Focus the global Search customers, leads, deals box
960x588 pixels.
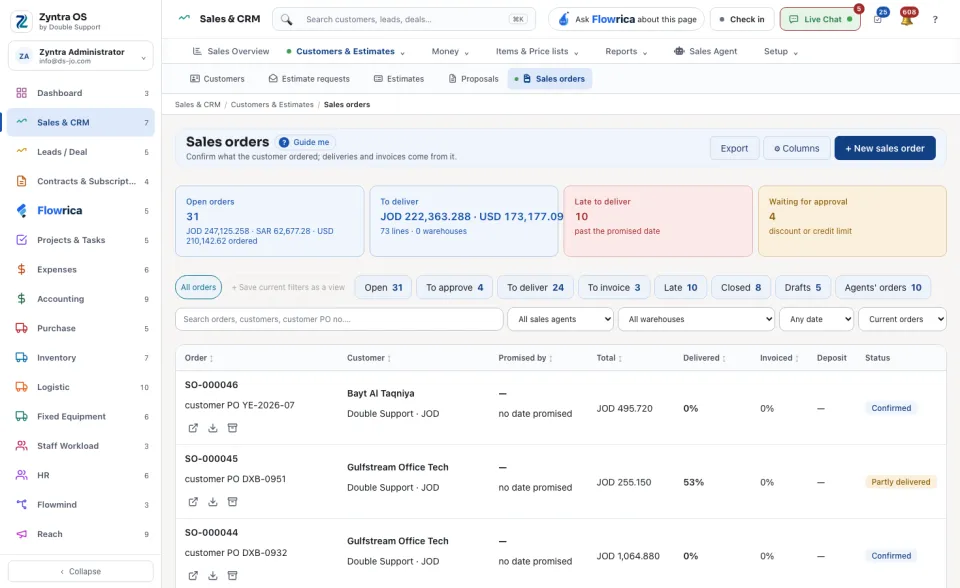404,20
